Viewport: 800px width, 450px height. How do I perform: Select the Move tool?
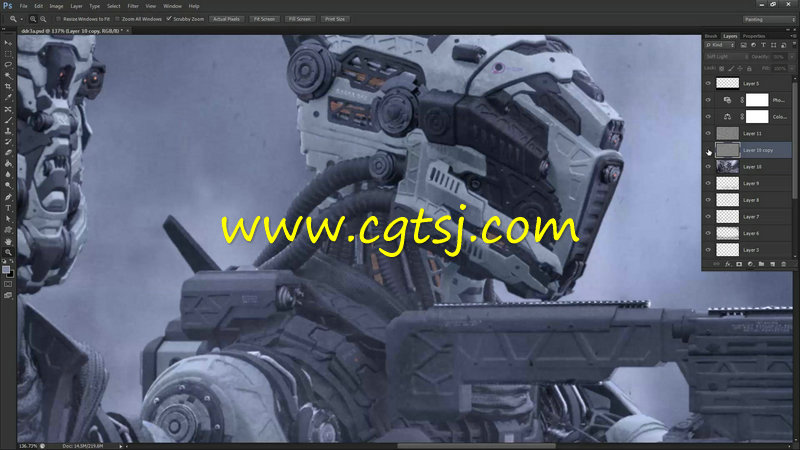pyautogui.click(x=8, y=43)
